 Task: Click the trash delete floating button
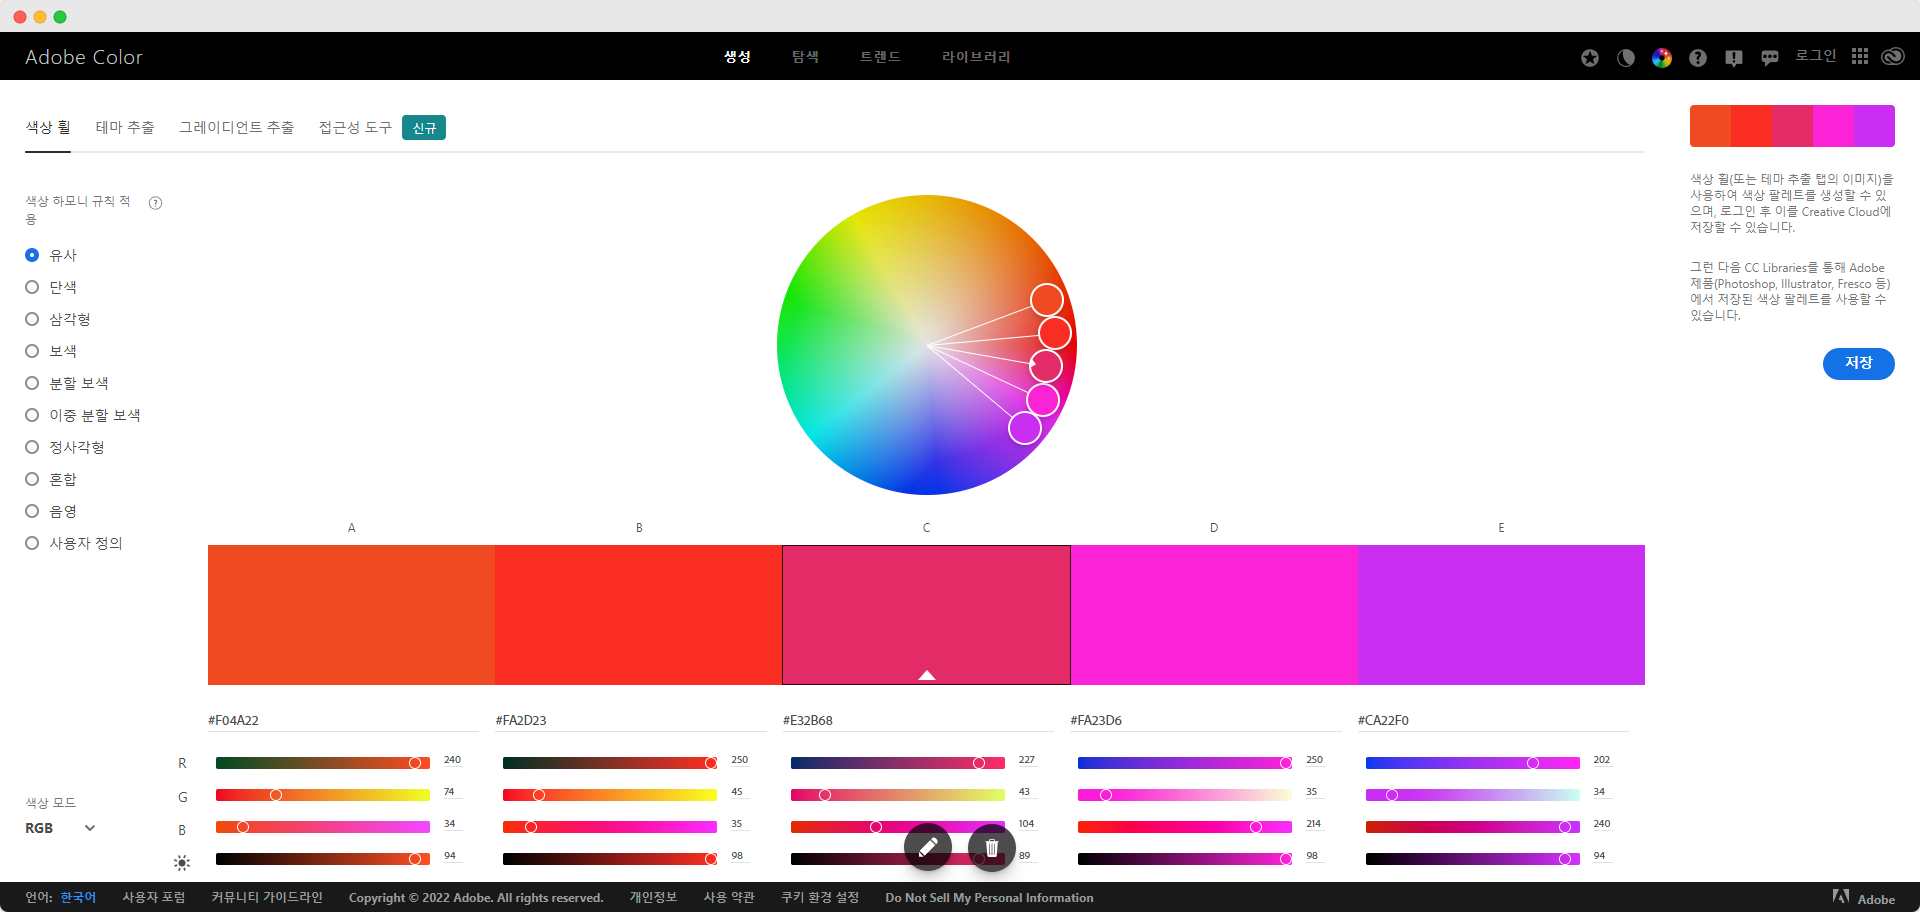pos(992,848)
